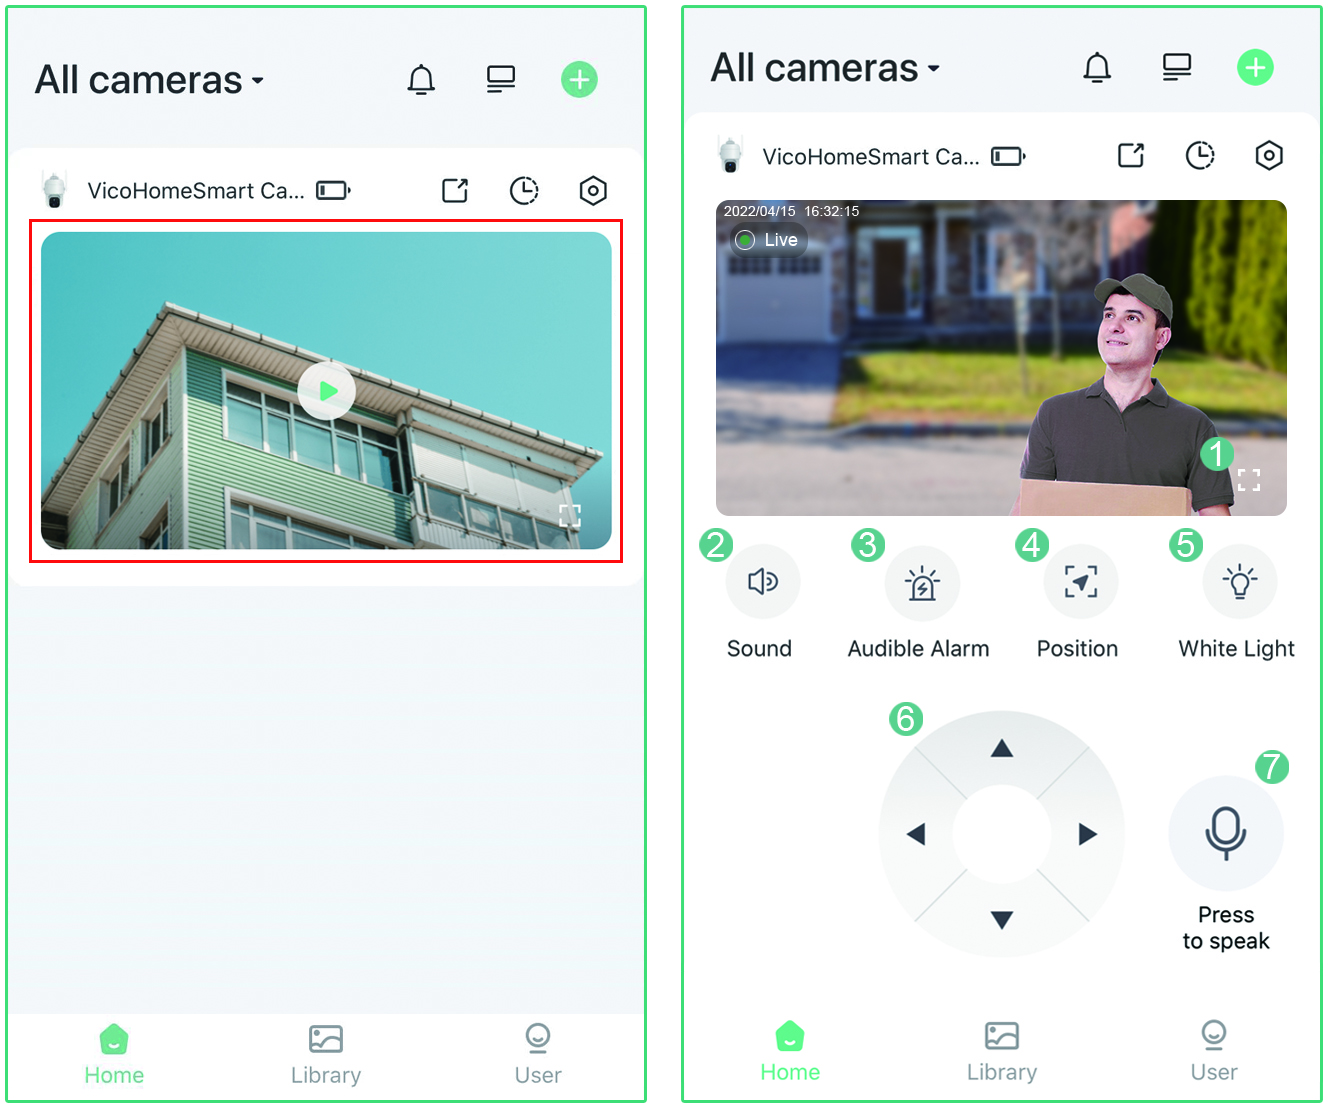Expand All cameras dropdown, left screen
This screenshot has width=1330, height=1112.
coord(150,80)
